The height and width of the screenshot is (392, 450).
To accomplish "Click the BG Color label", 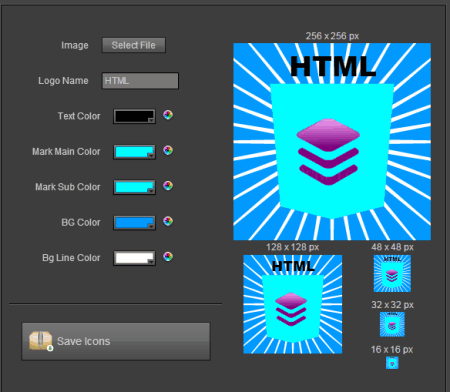I will pos(81,222).
